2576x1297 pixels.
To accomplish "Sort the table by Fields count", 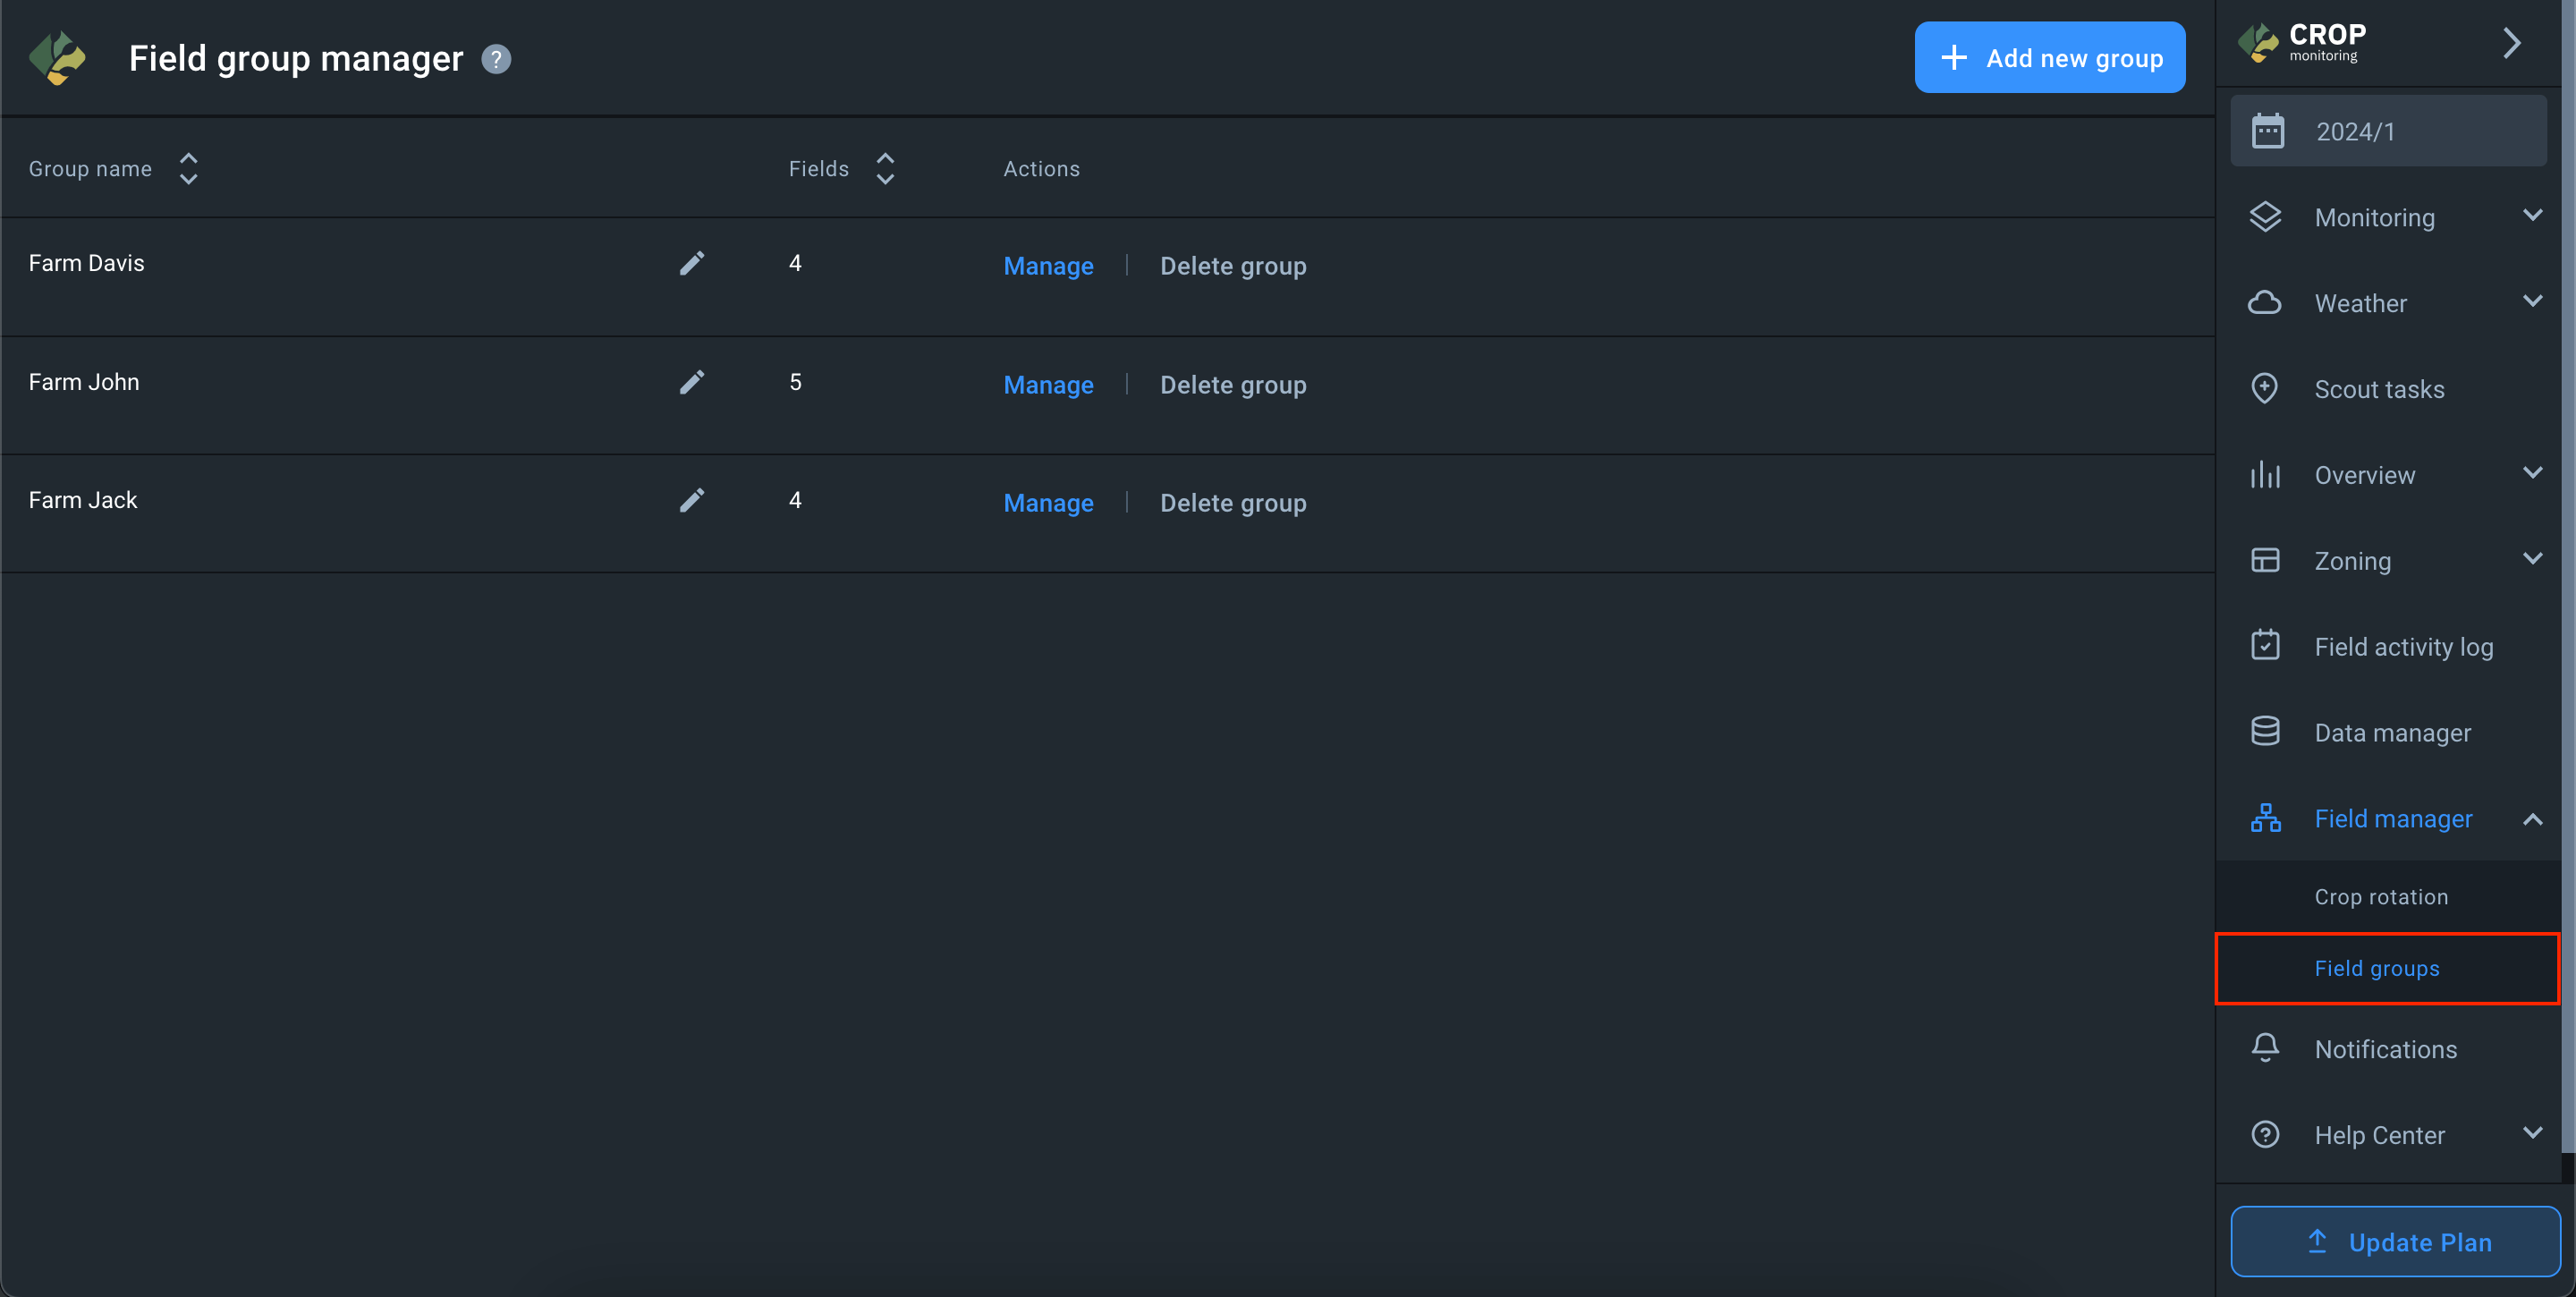I will pyautogui.click(x=884, y=169).
